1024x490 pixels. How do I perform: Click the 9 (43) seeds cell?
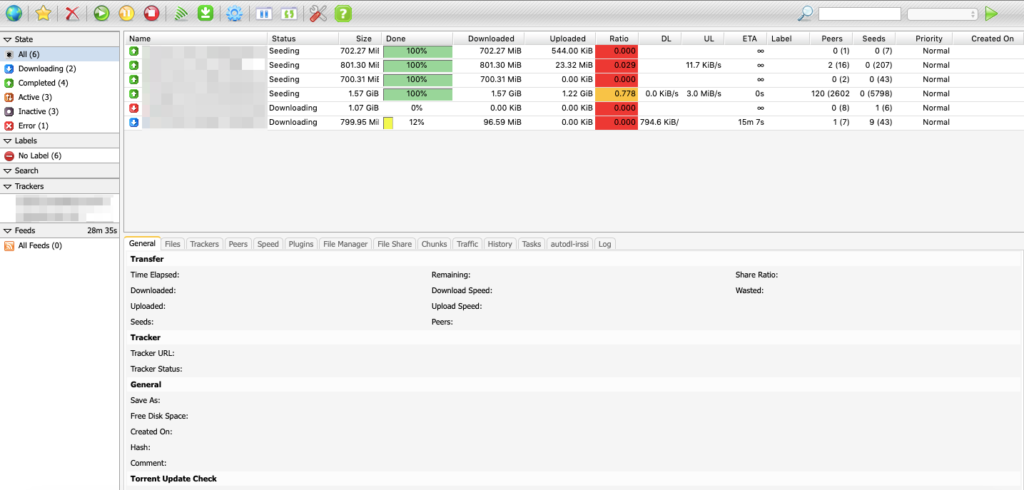873,122
